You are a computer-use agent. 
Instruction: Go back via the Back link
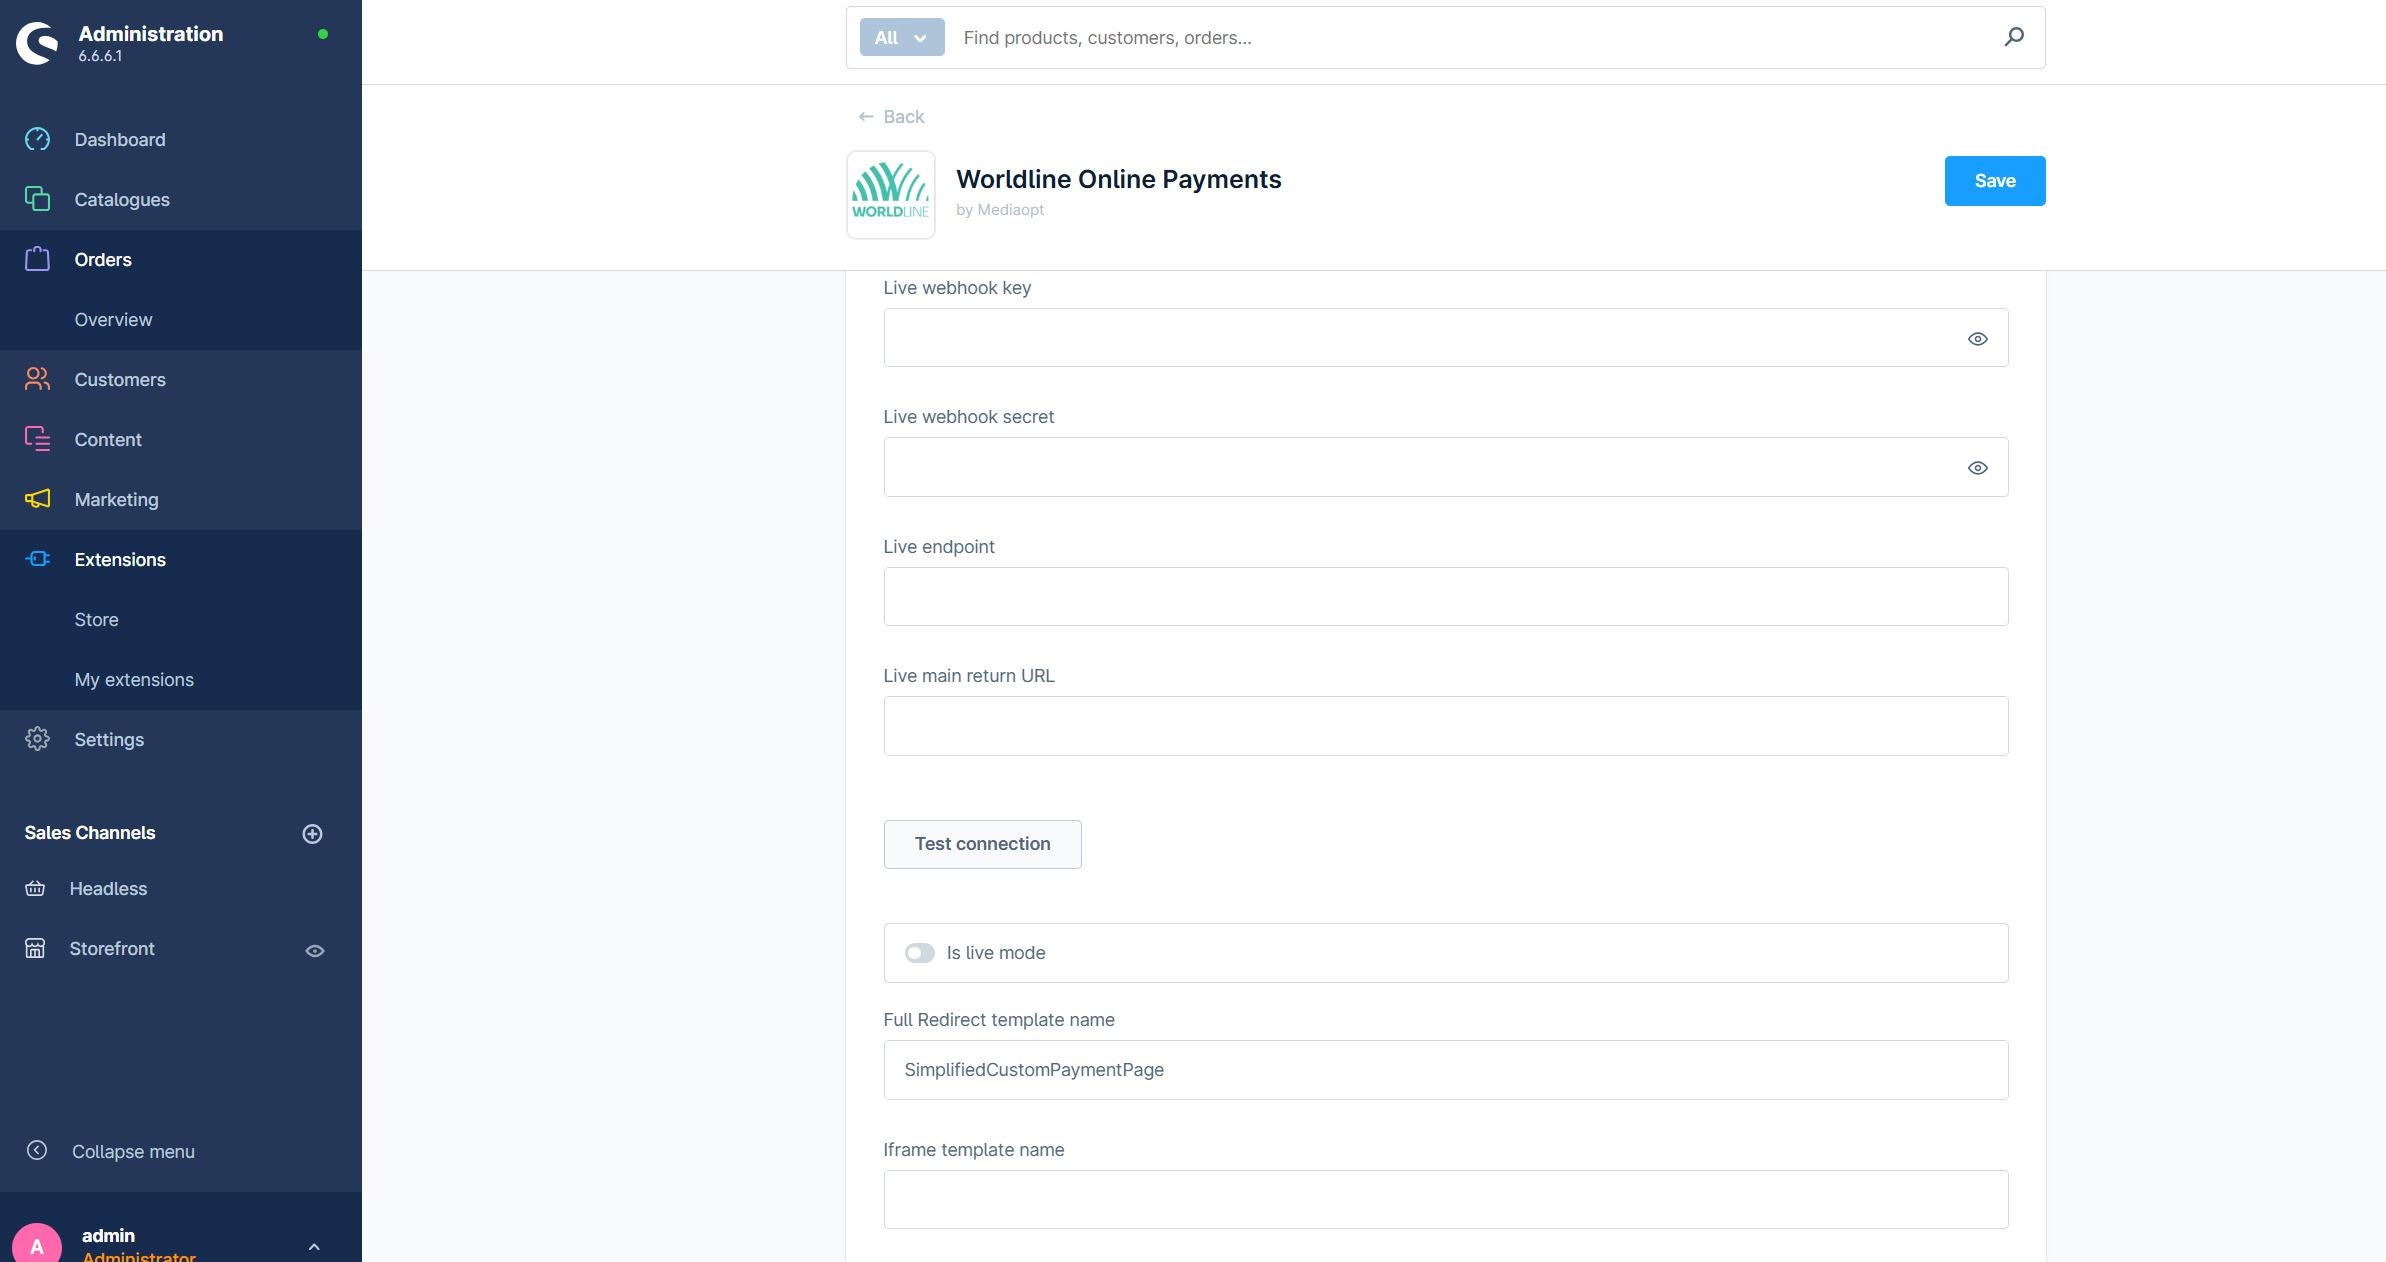pos(891,117)
